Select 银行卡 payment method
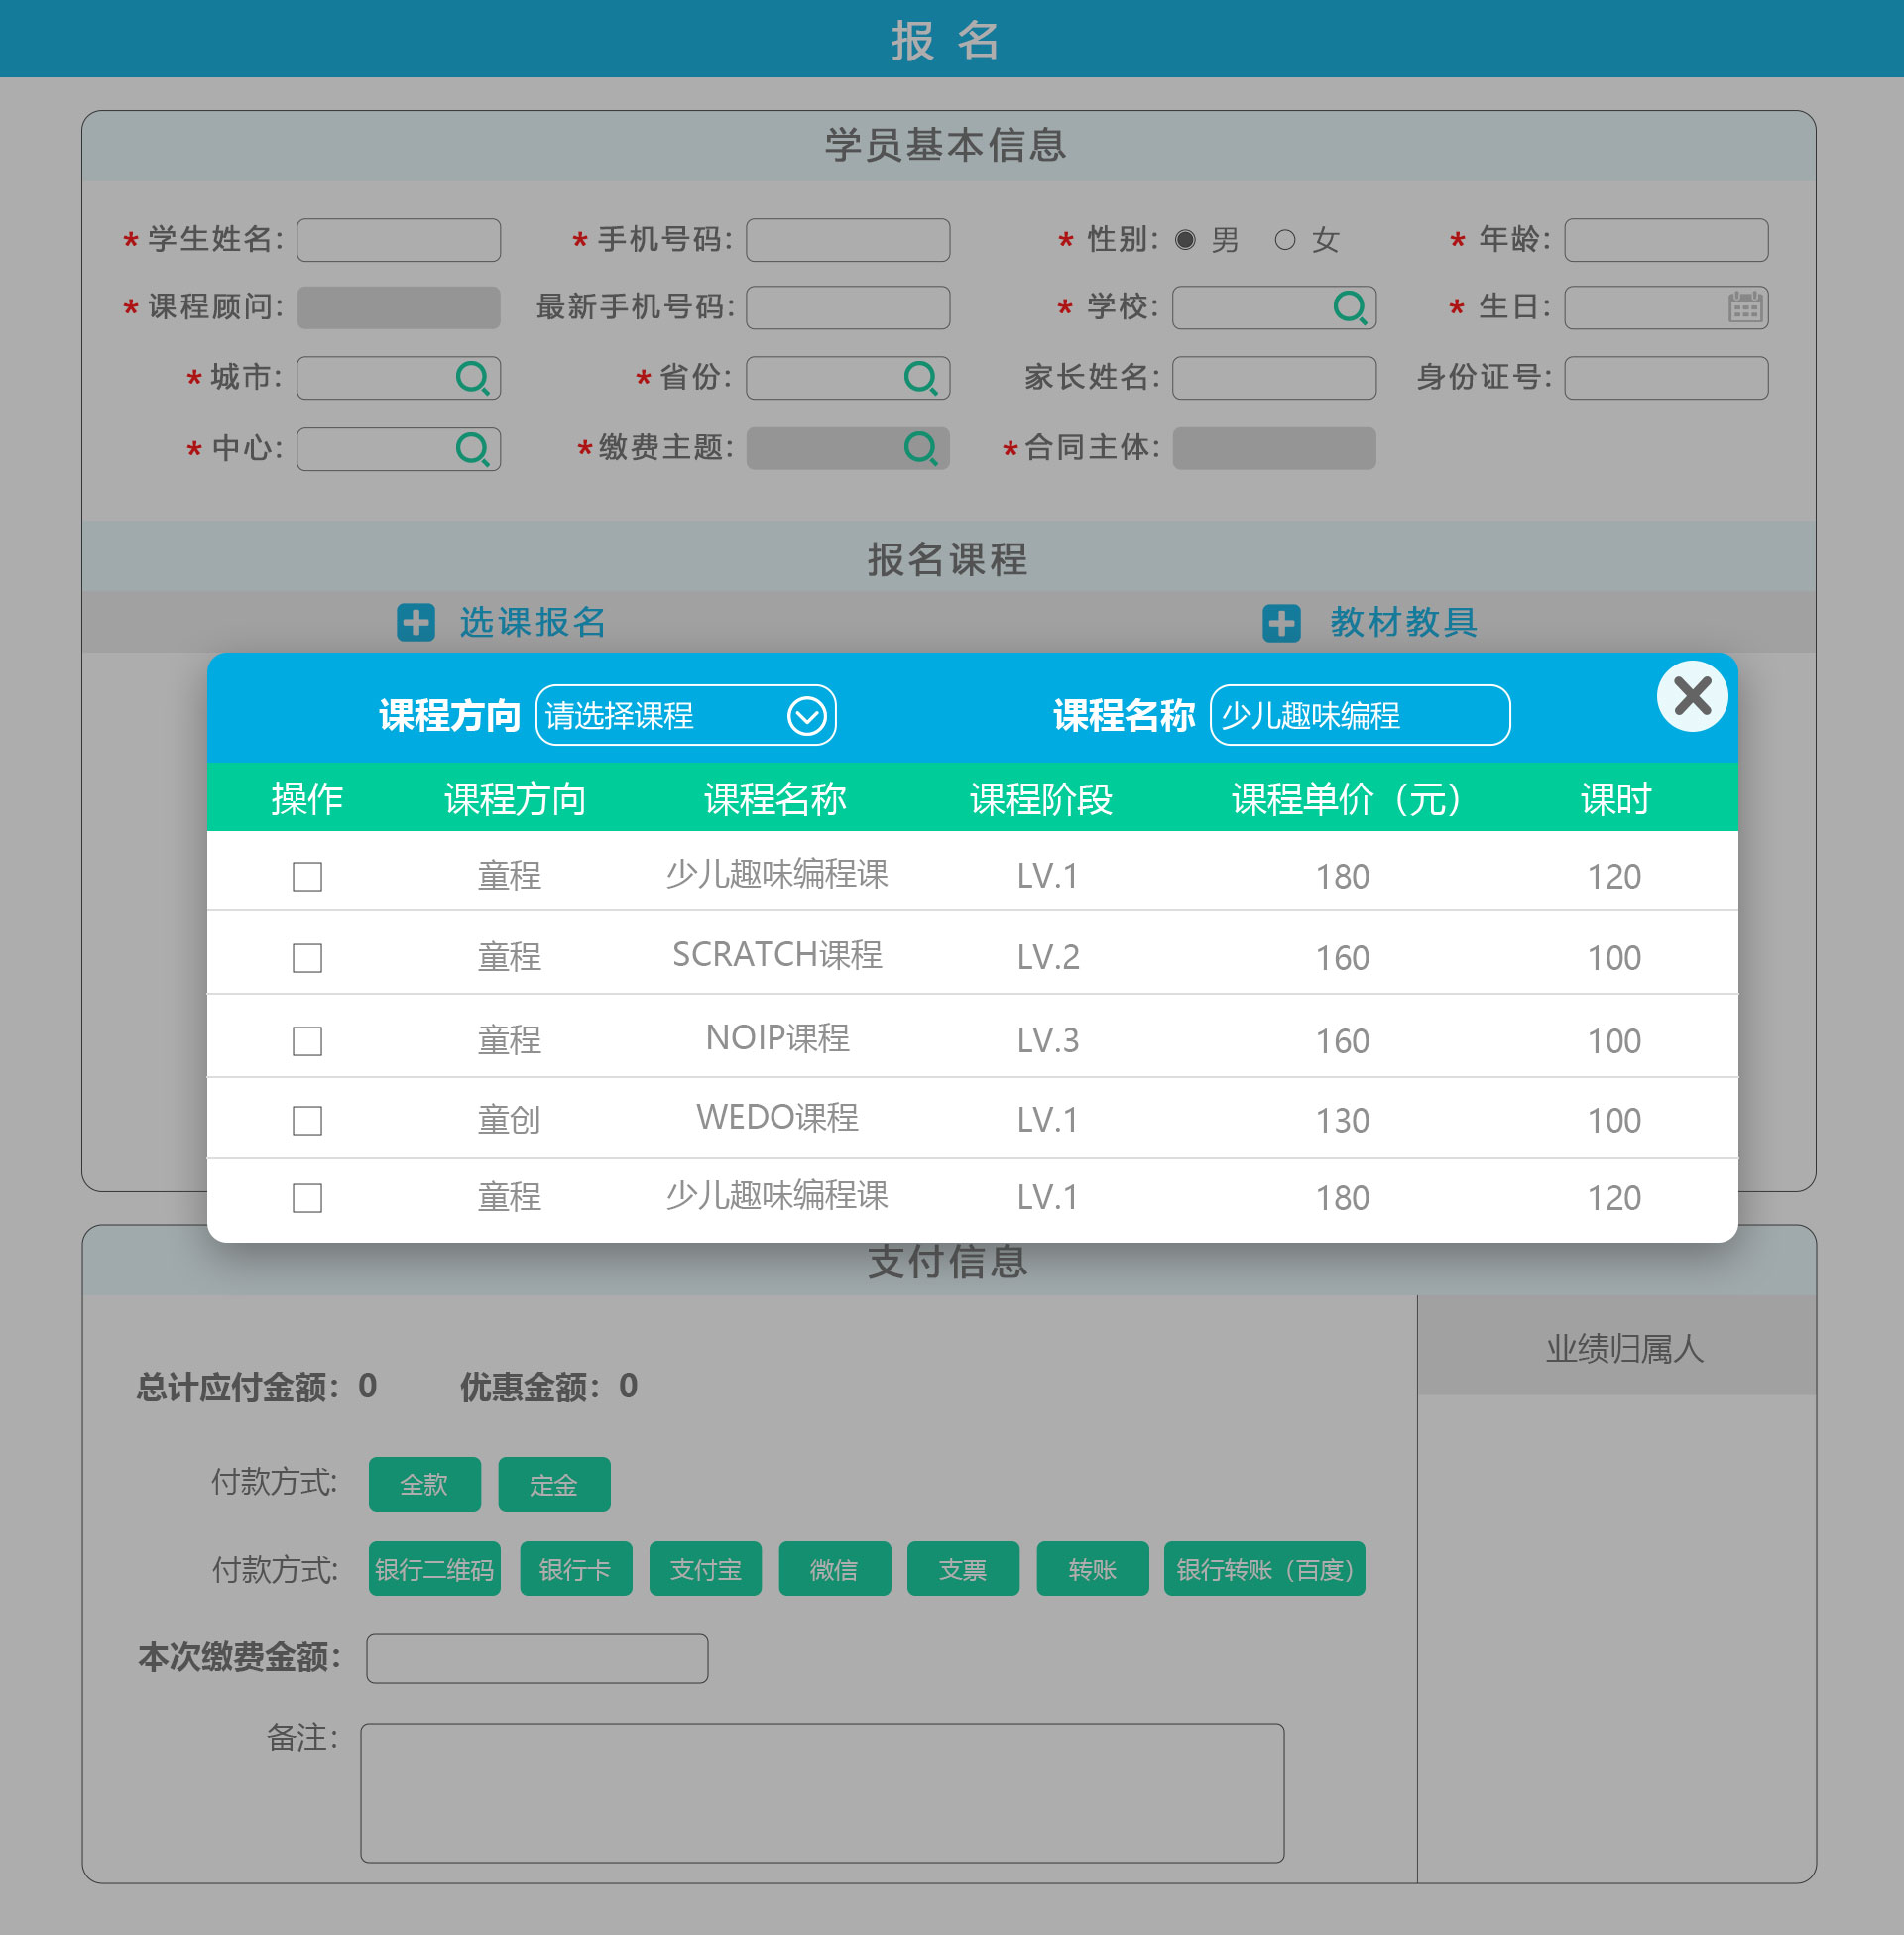The width and height of the screenshot is (1904, 1935). [x=575, y=1569]
